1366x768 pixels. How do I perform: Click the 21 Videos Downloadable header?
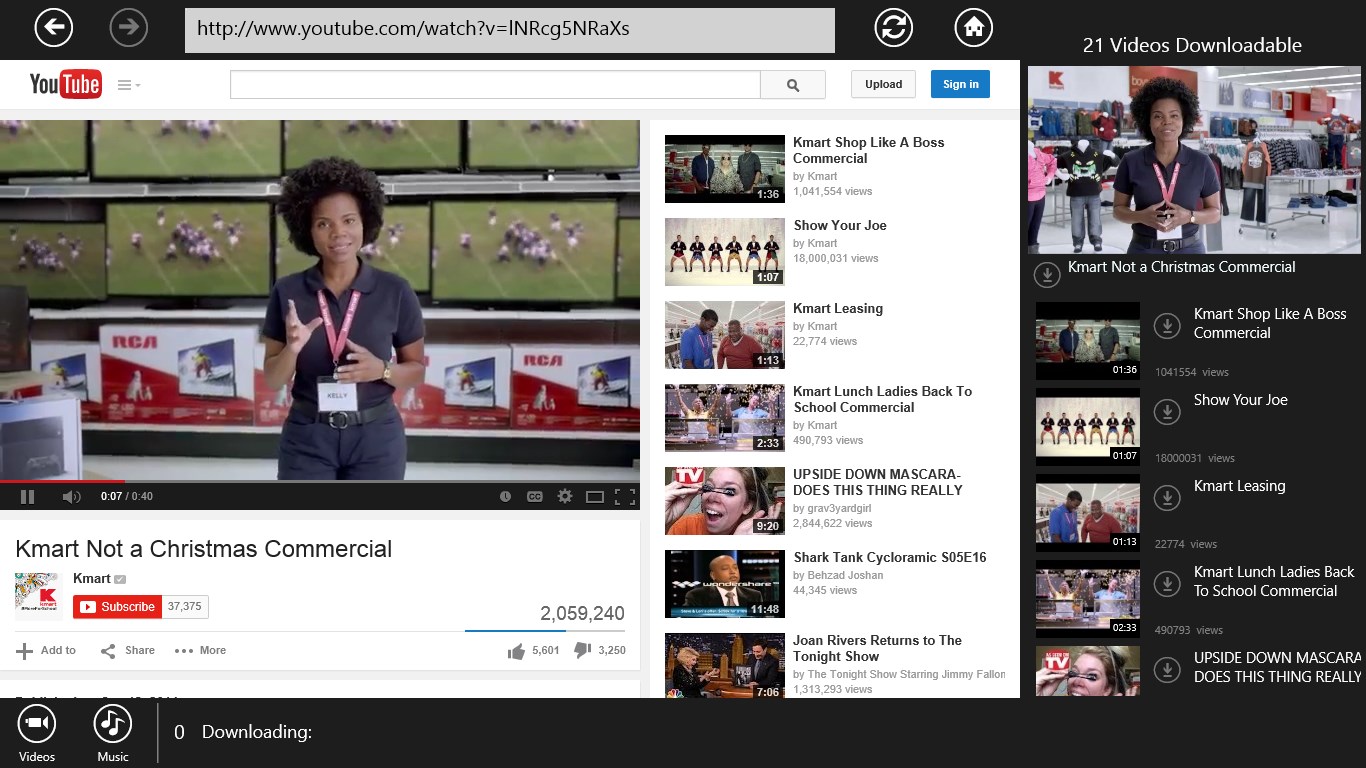1192,45
